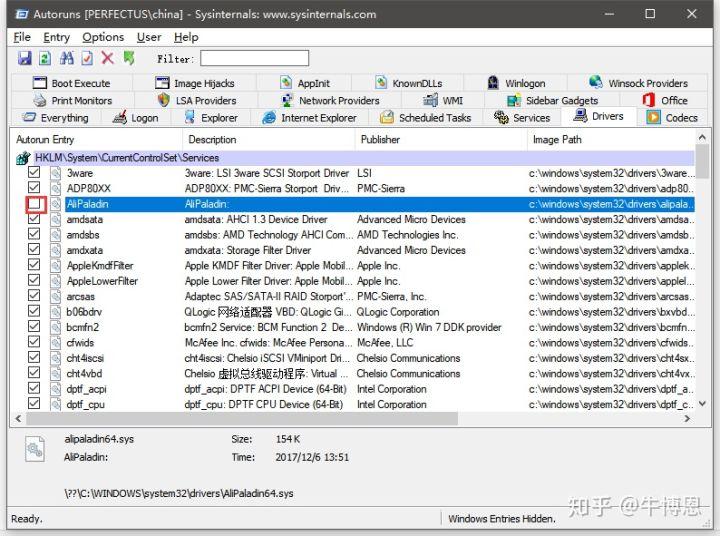Click the file icon of the cfwids row
The image size is (720, 536).
(56, 343)
